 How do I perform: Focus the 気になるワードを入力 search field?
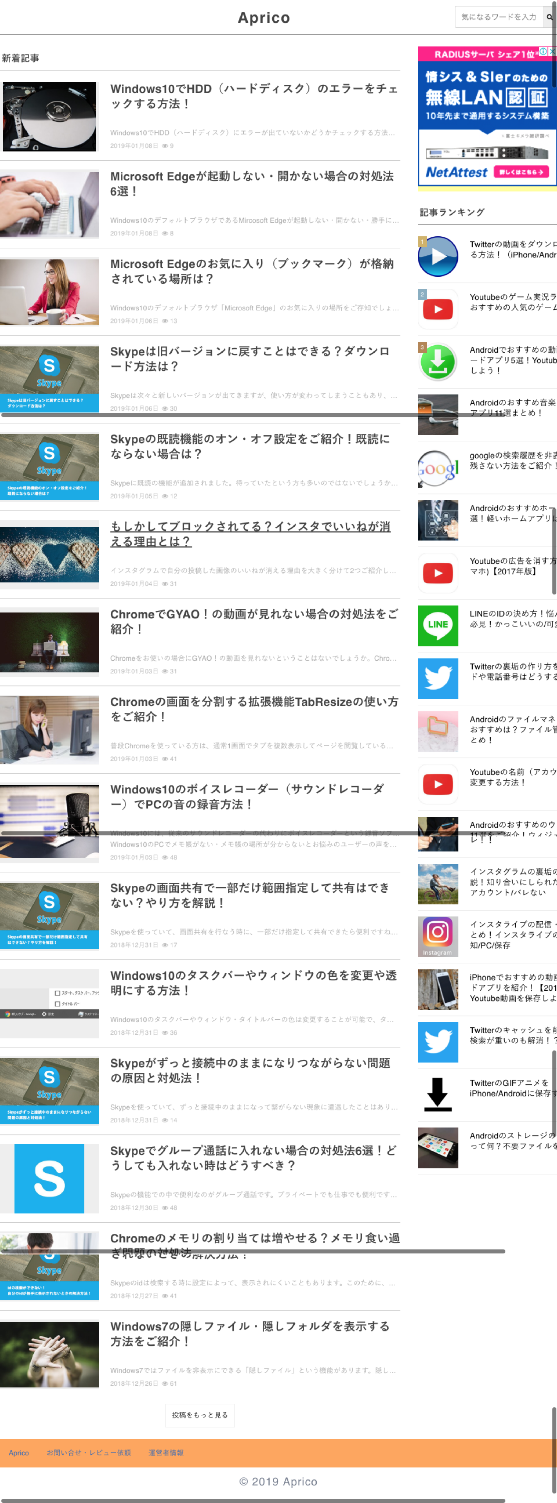499,17
